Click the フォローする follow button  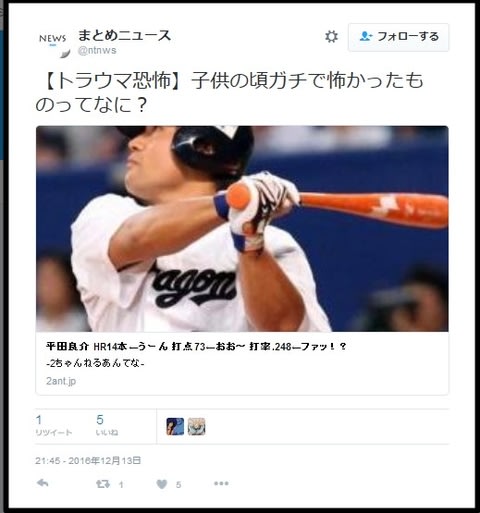pyautogui.click(x=398, y=37)
